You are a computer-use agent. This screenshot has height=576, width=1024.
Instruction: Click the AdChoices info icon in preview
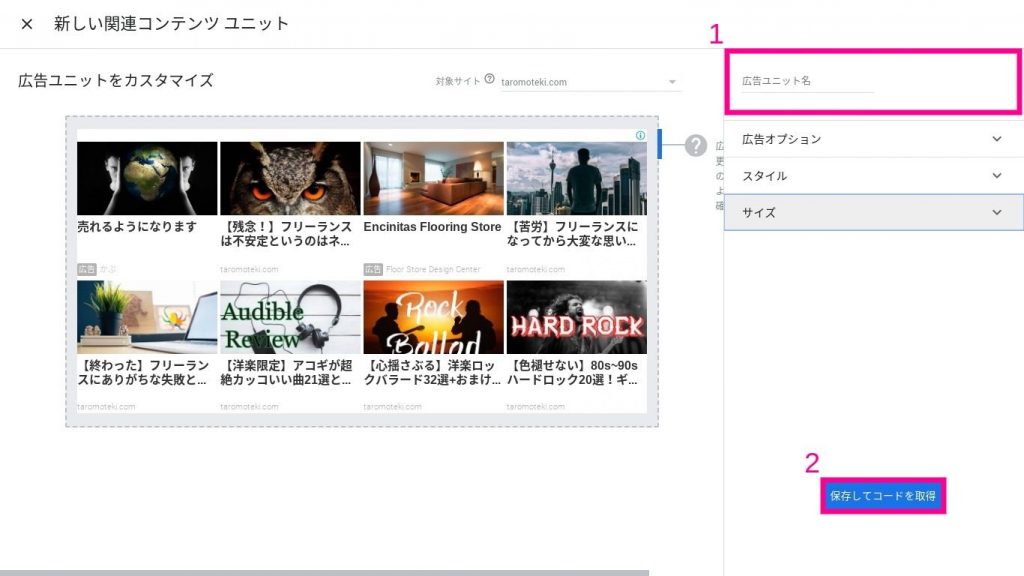click(x=640, y=135)
